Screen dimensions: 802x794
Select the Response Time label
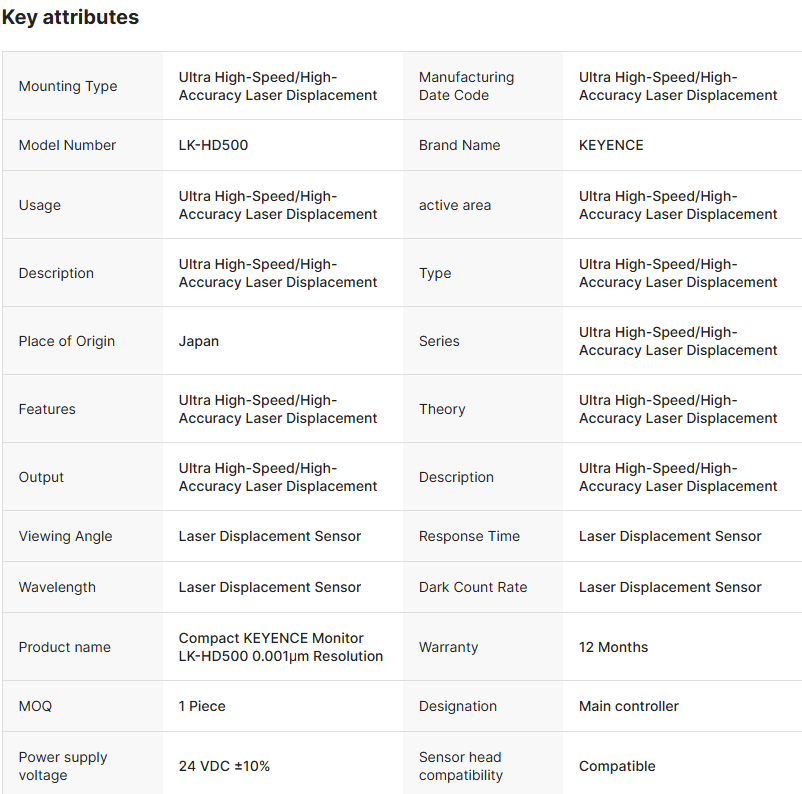(469, 536)
